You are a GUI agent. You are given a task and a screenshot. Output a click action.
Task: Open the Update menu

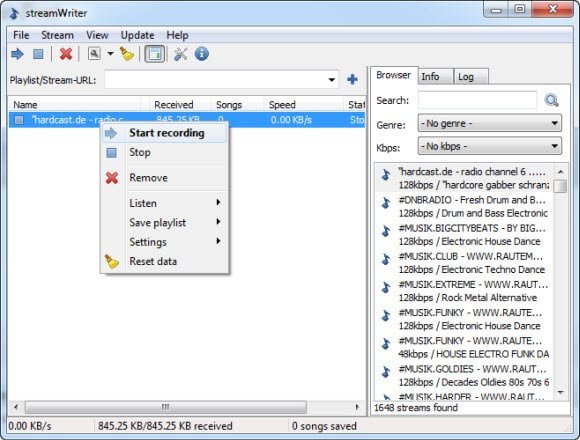point(138,35)
